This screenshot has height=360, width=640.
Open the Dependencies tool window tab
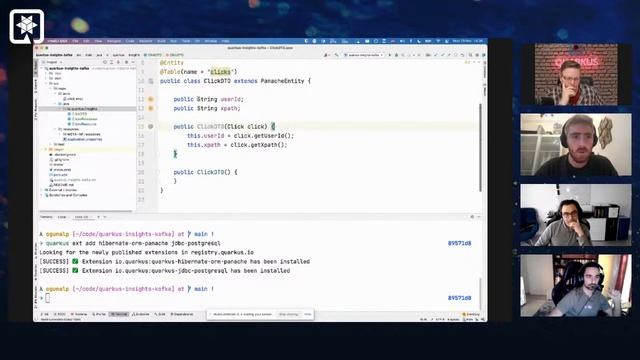[182, 314]
